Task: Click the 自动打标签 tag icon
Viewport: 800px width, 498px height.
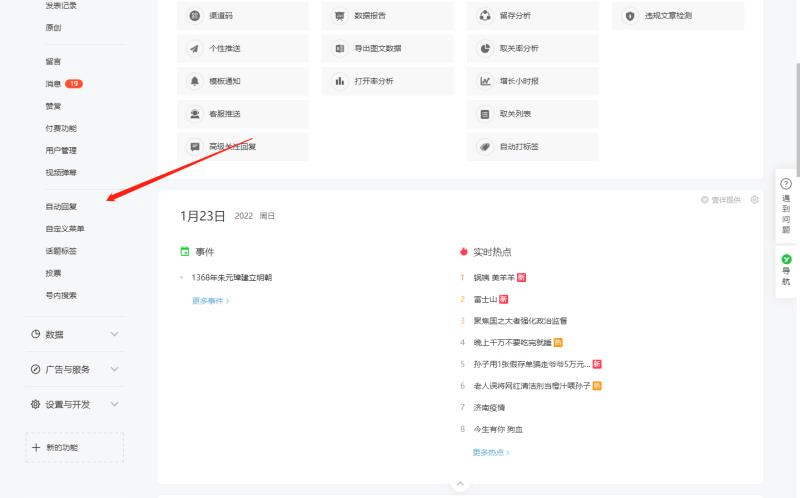Action: tap(485, 146)
